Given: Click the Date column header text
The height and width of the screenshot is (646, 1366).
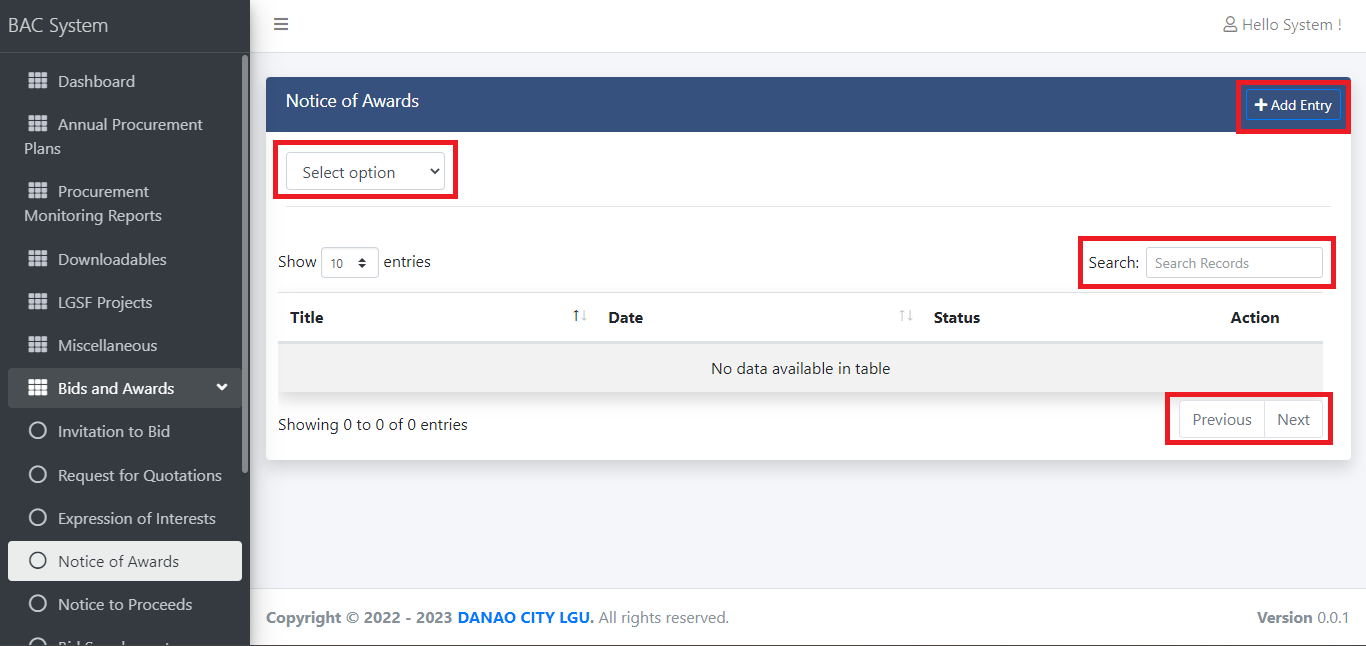Looking at the screenshot, I should coord(626,317).
